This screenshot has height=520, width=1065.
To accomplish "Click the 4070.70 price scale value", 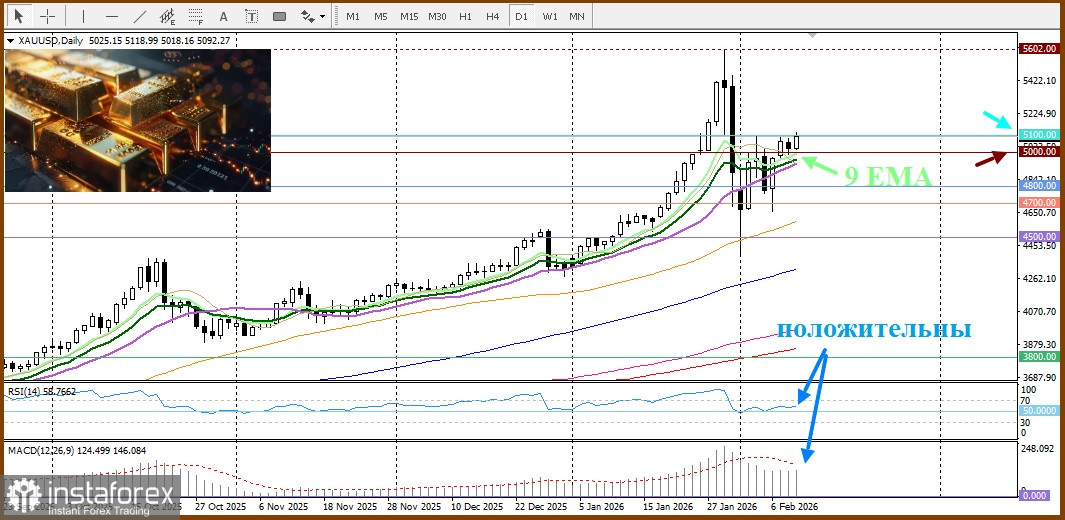I will (x=1039, y=312).
